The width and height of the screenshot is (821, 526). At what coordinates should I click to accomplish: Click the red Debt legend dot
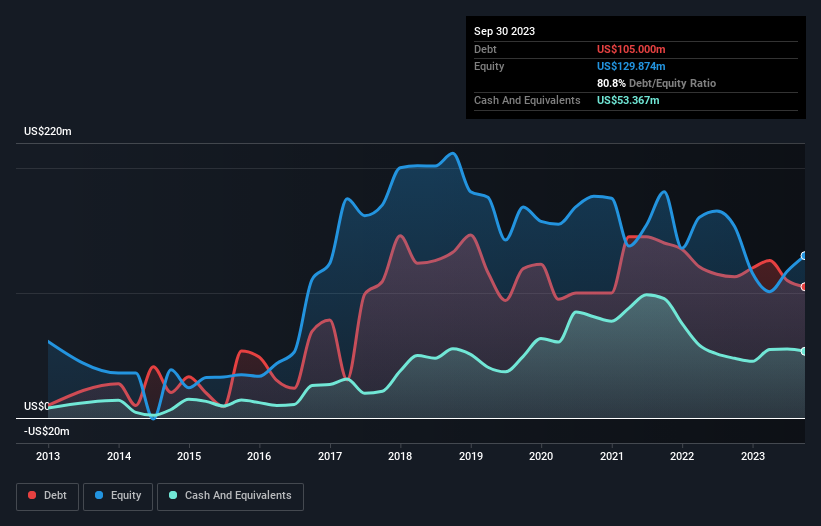[x=32, y=495]
